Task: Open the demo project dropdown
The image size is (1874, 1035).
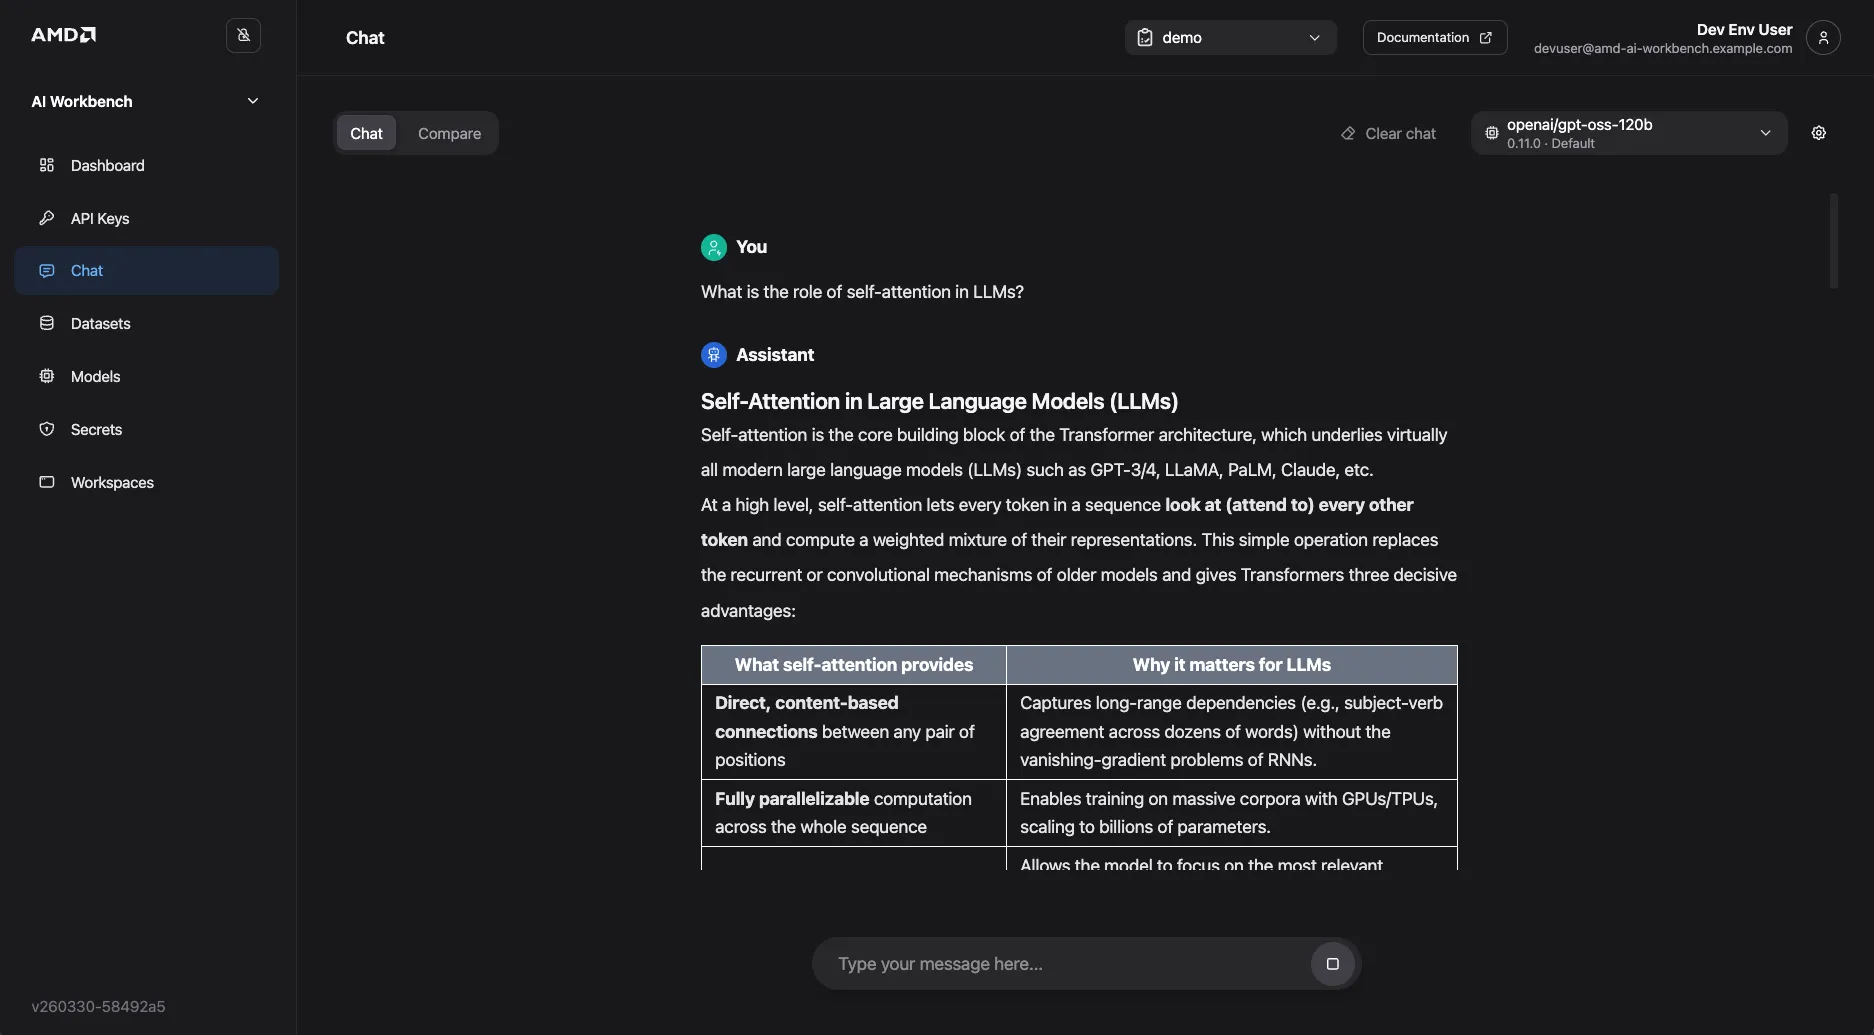Action: pos(1230,37)
